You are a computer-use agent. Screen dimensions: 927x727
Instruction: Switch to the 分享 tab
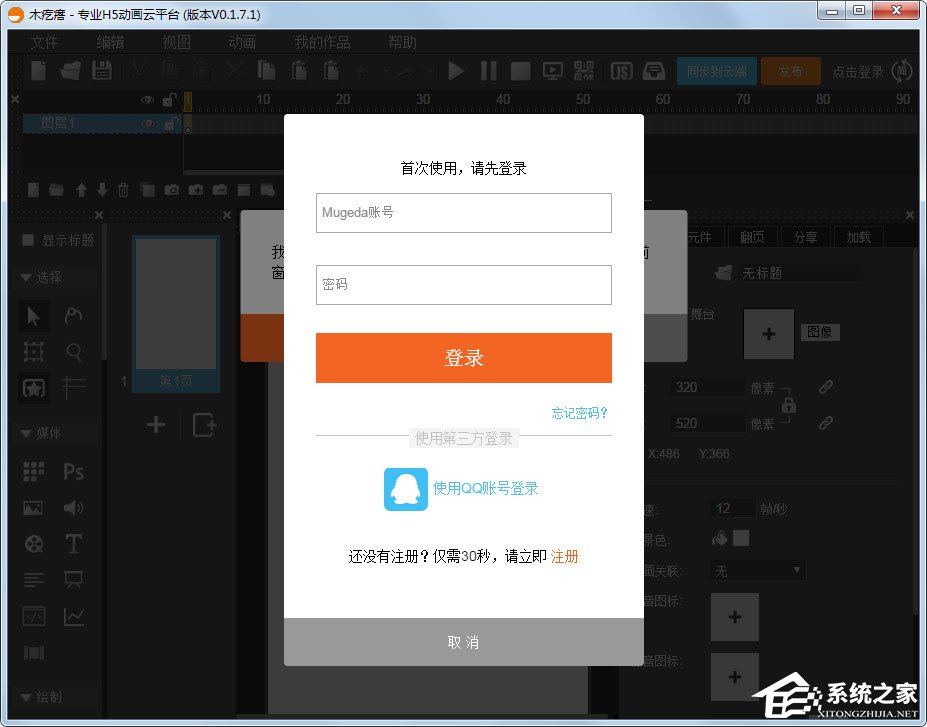coord(805,236)
